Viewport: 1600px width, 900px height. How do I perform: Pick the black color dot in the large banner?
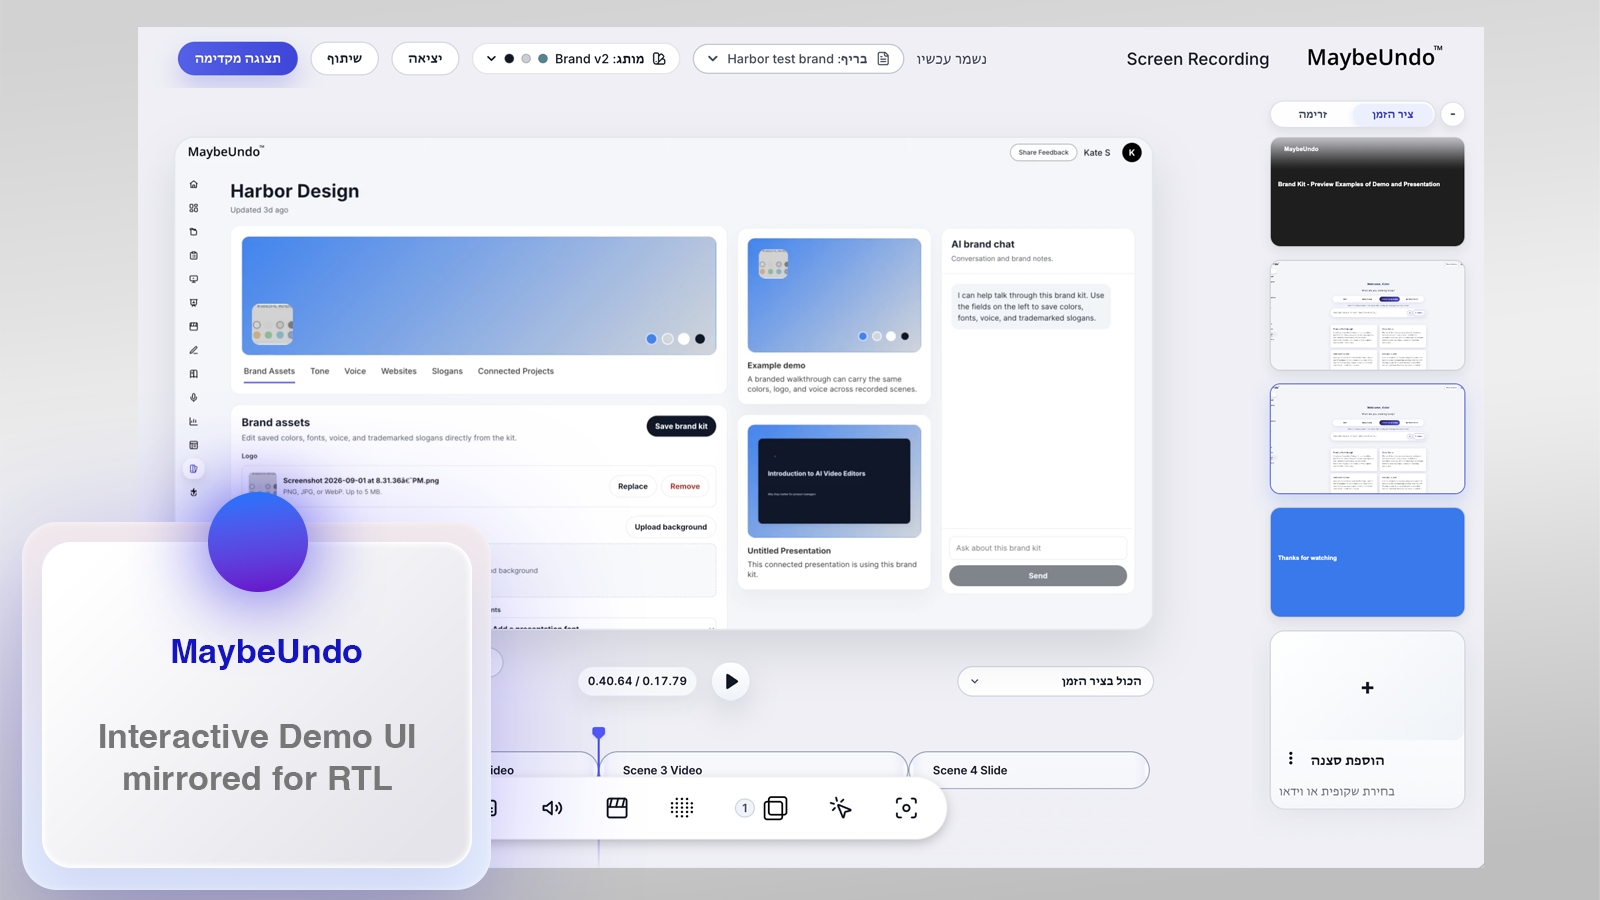coord(700,339)
